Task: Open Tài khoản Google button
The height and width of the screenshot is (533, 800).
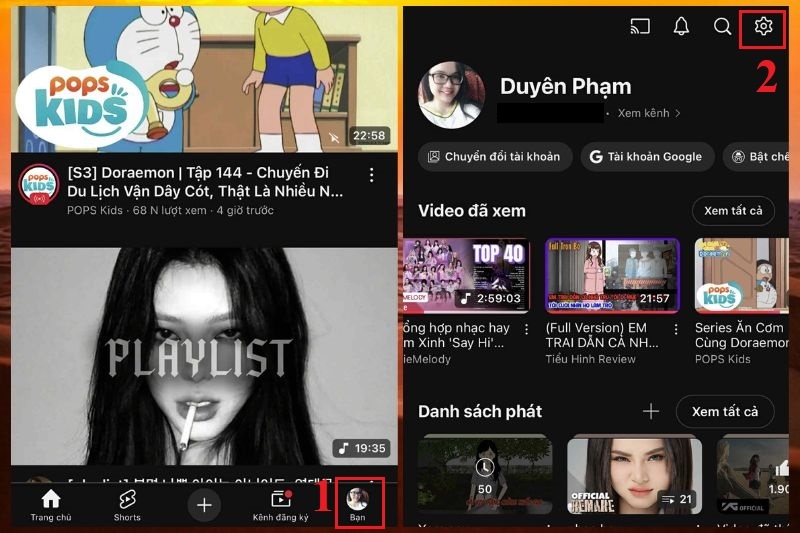Action: [646, 157]
